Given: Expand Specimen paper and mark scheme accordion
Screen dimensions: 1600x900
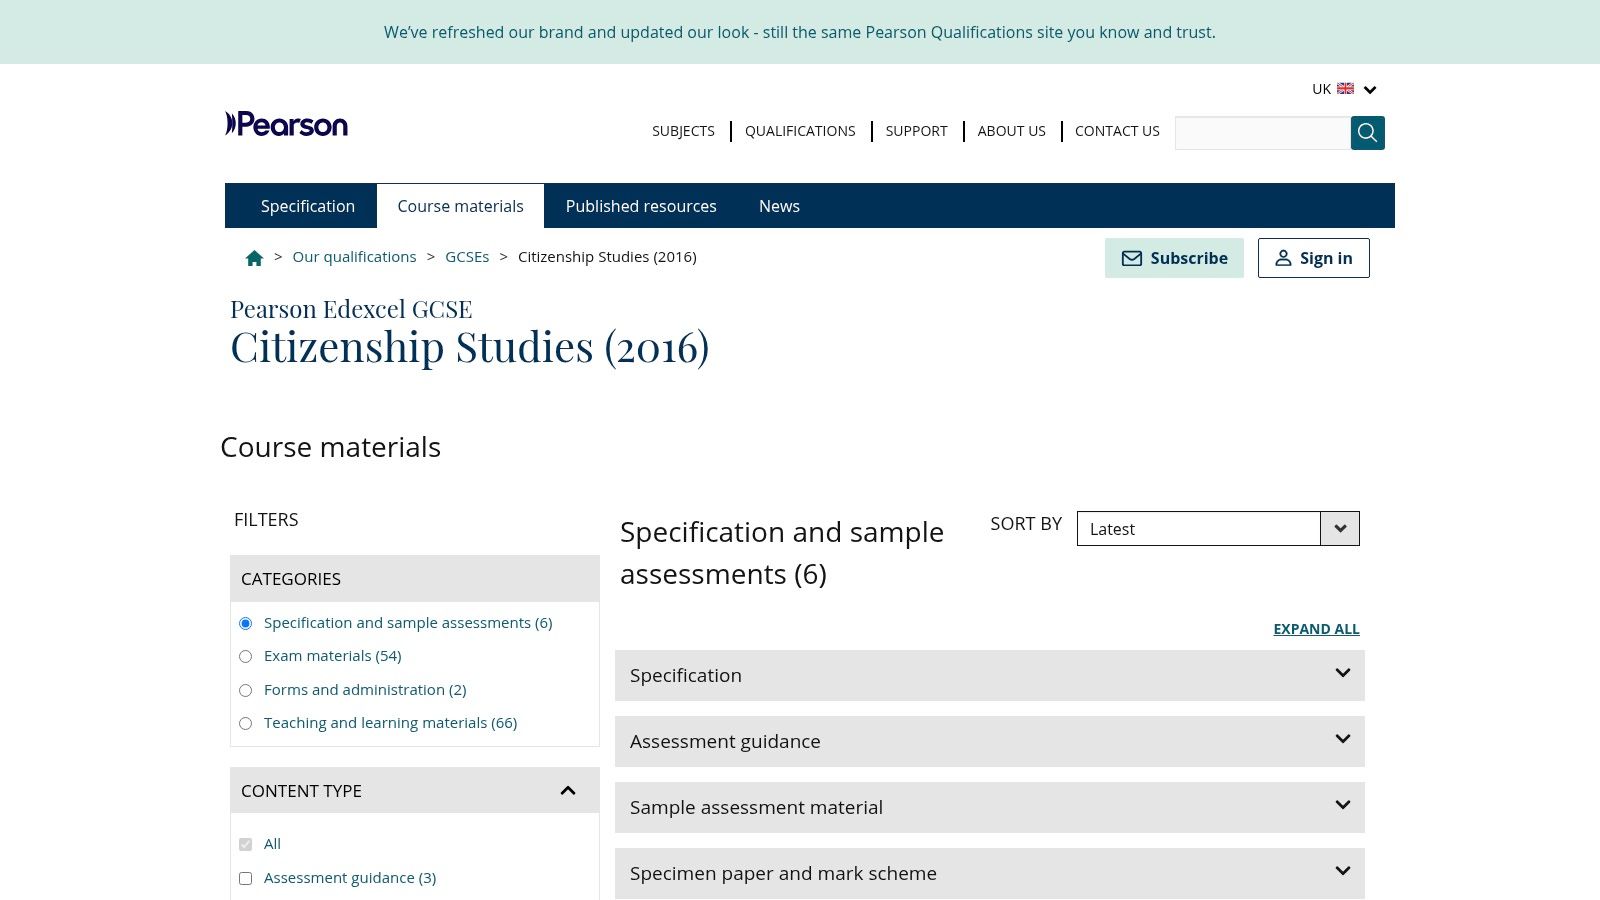Looking at the screenshot, I should (990, 873).
